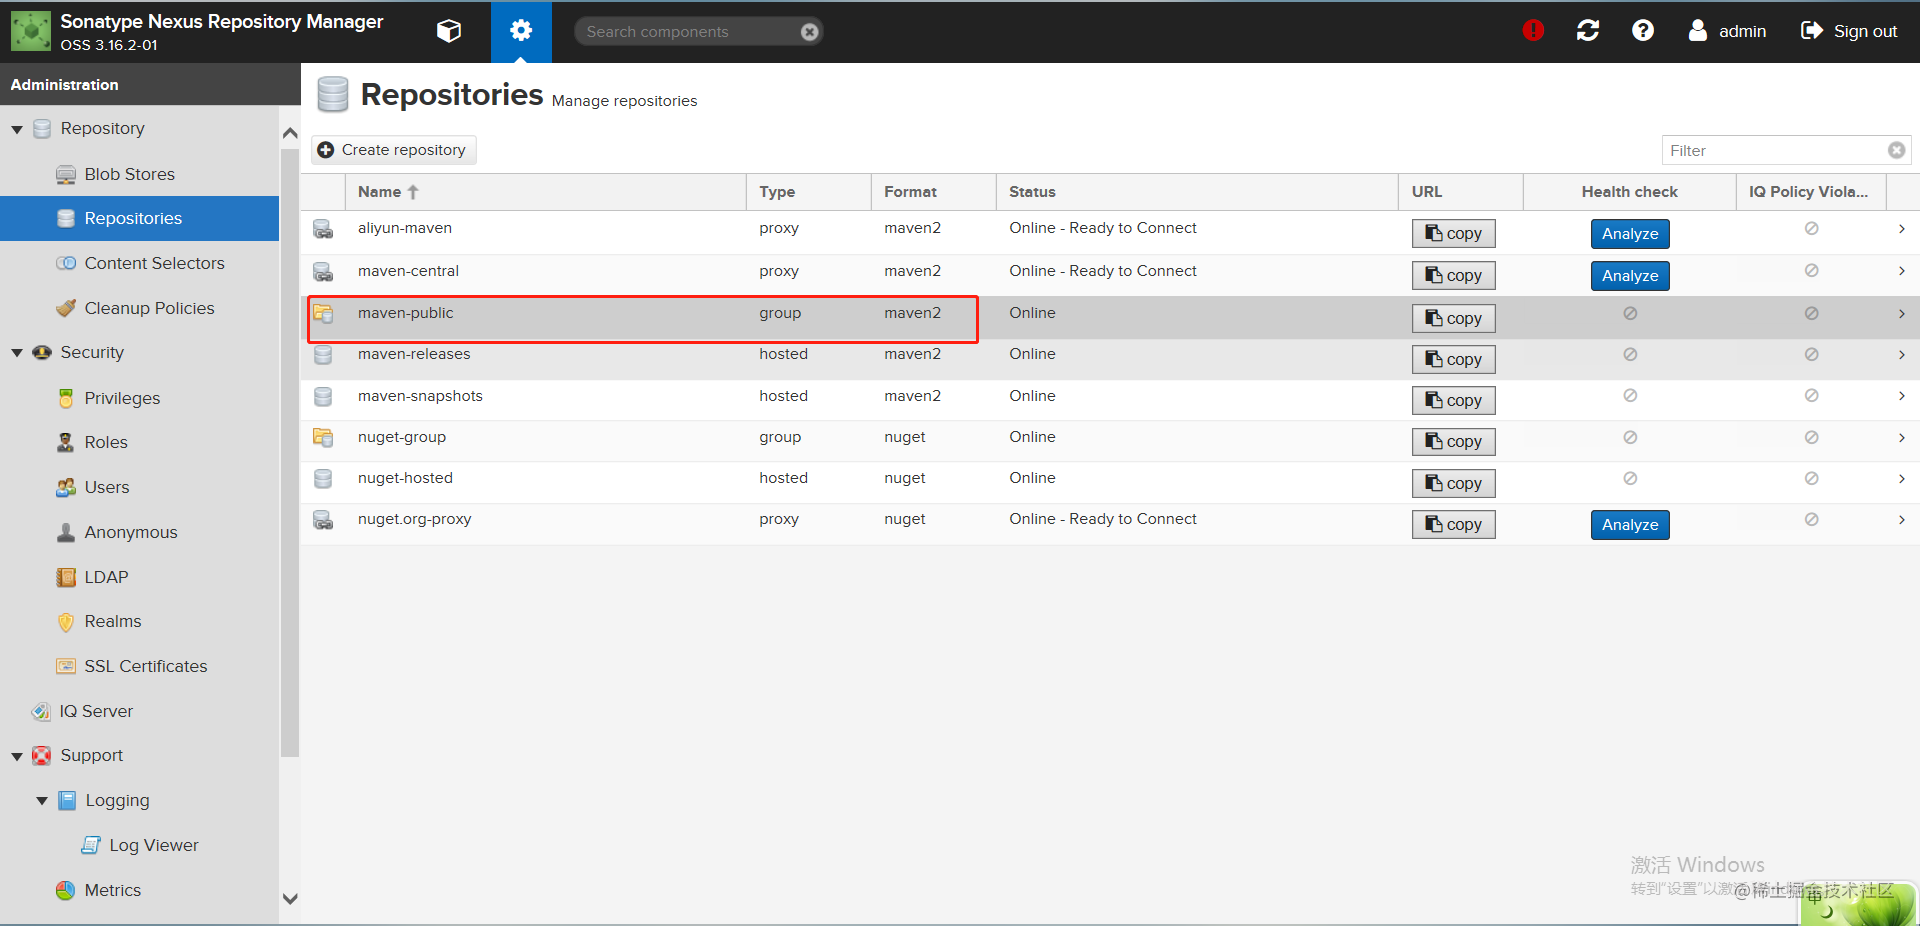Open the Help question mark icon

click(1643, 31)
